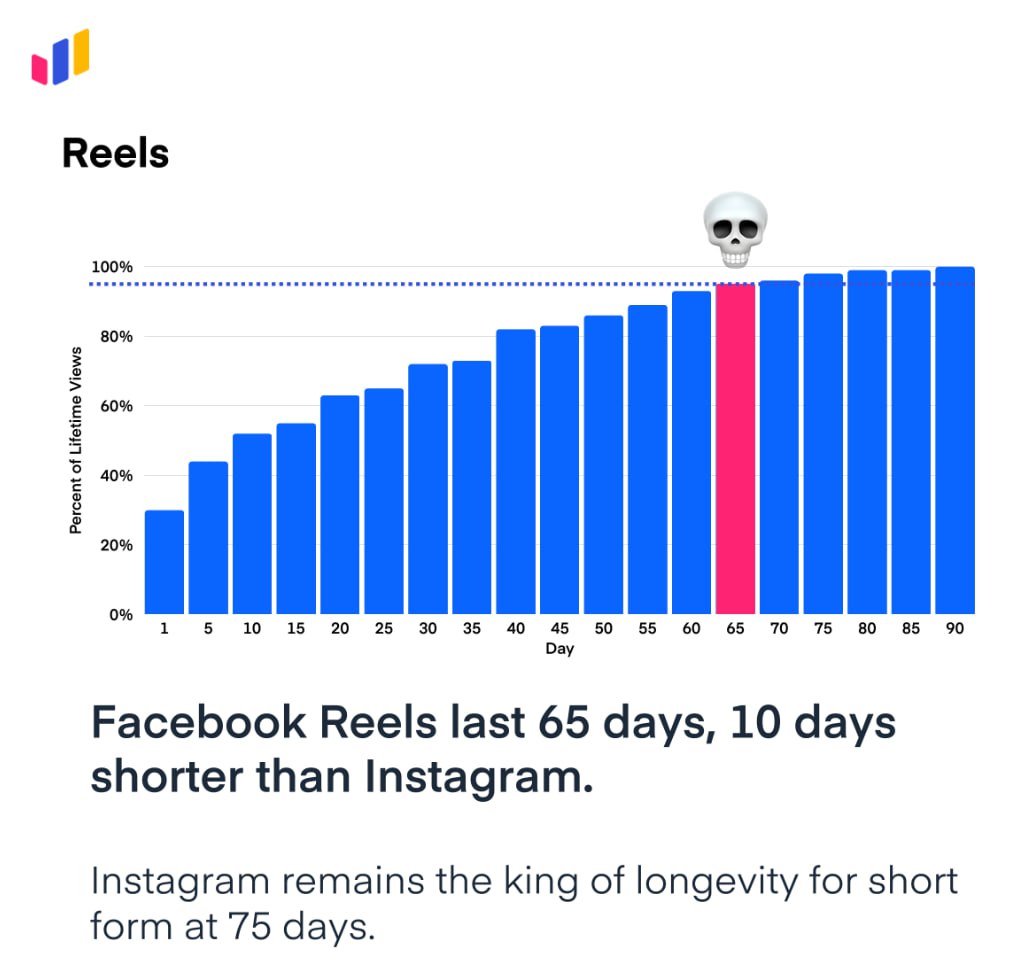The width and height of the screenshot is (1036, 980).
Task: Click the colorful bar-chart logo icon
Action: click(61, 57)
